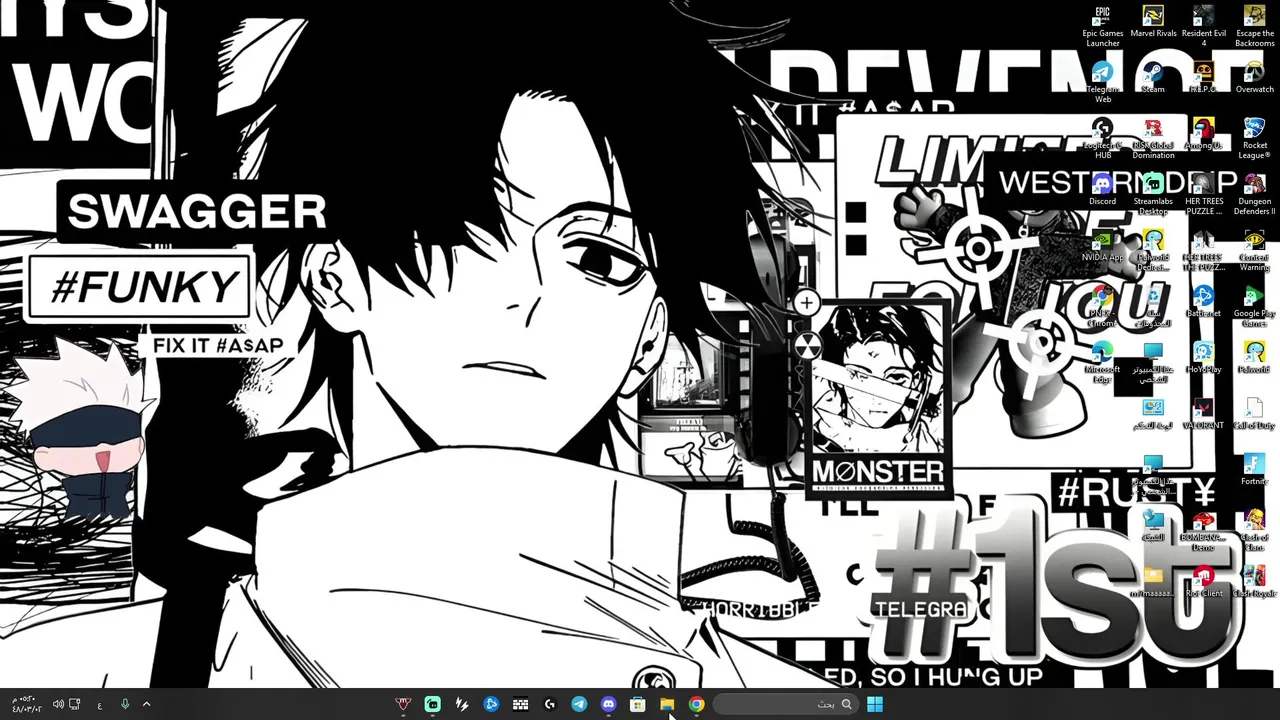Viewport: 1280px width, 720px height.
Task: Click the taskbar search box
Action: [785, 704]
